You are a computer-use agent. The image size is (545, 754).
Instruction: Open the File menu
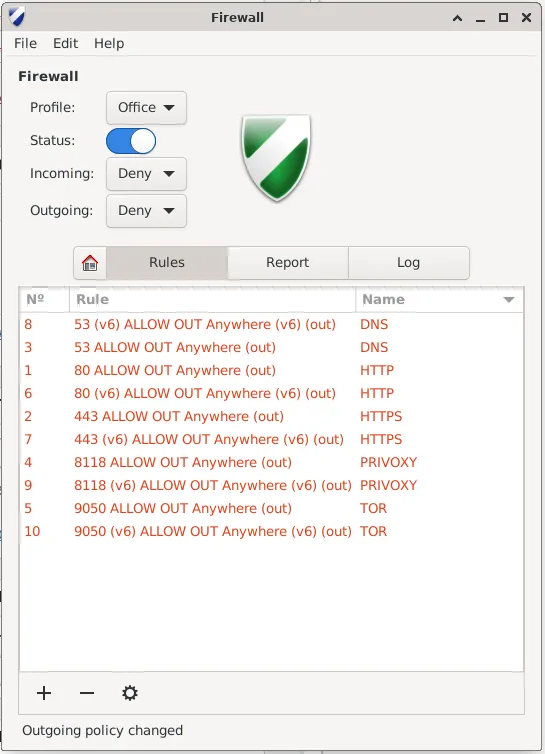coord(25,43)
